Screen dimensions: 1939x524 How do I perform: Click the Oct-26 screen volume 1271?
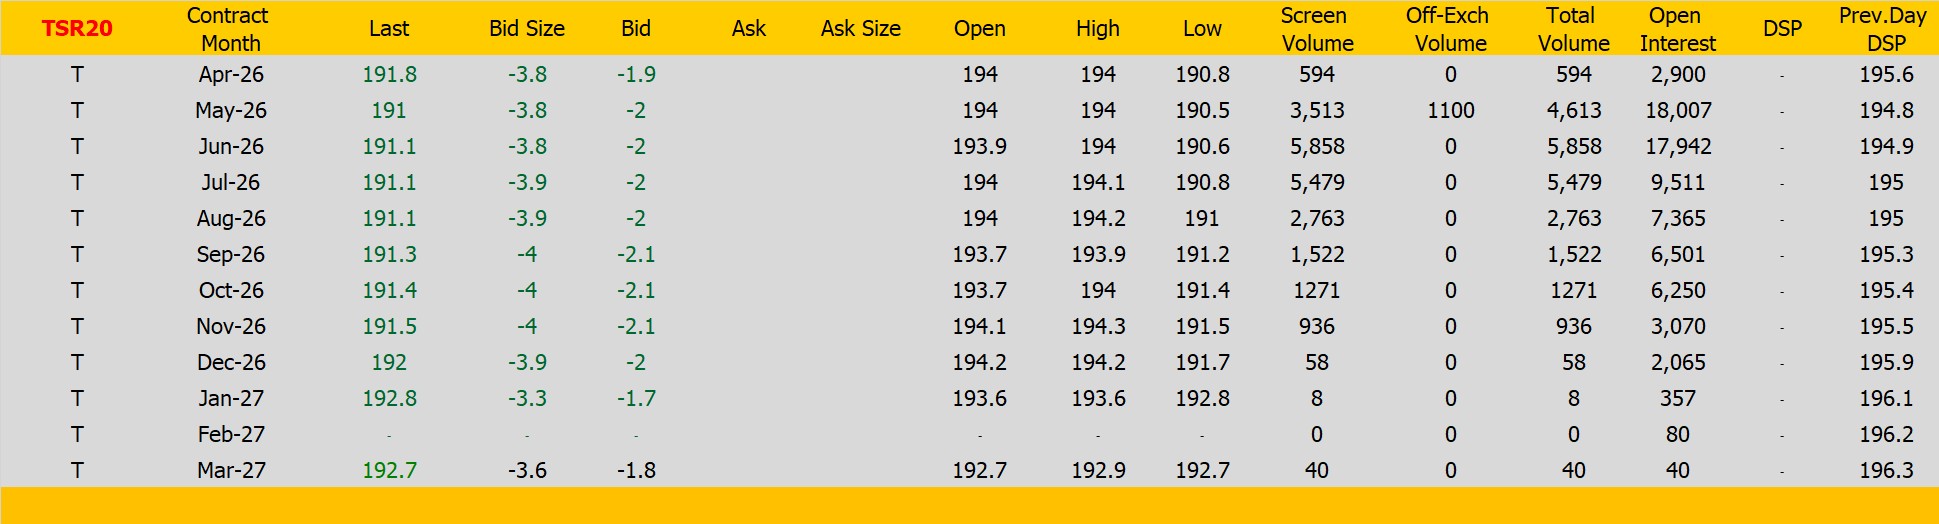[x=1316, y=291]
